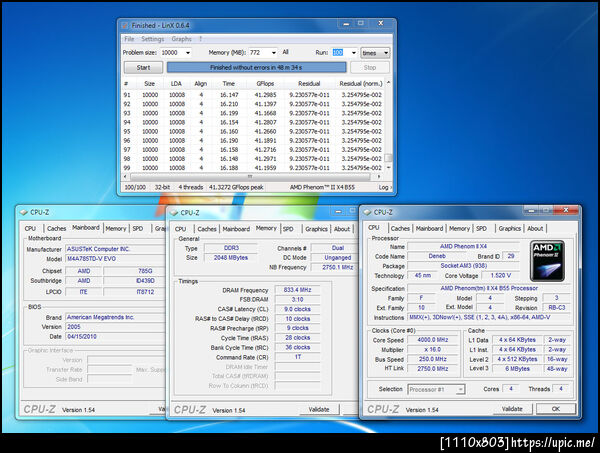The image size is (600, 453).
Task: Open the Graphs menu in LinX
Action: [181, 38]
